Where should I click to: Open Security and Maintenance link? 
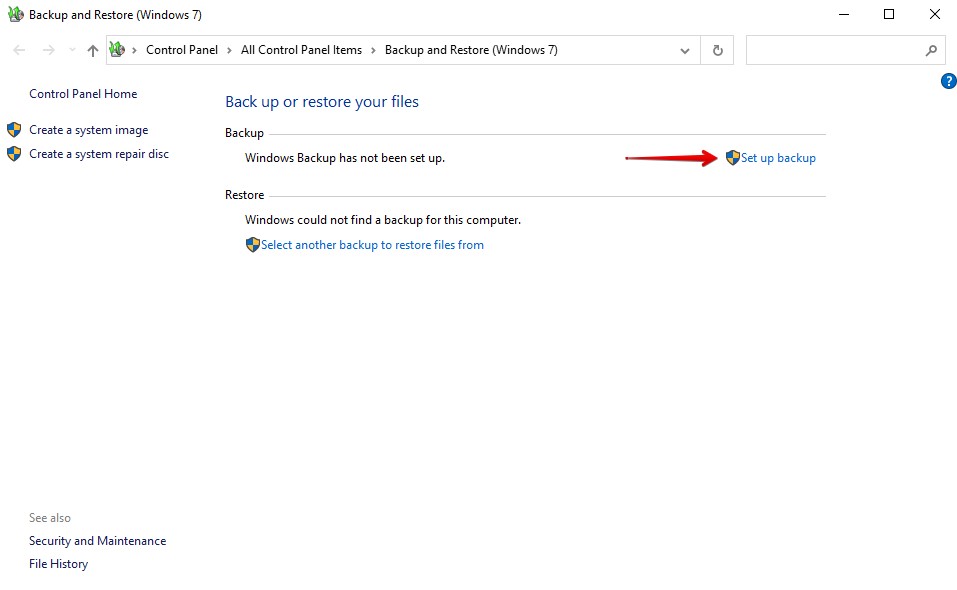point(98,541)
